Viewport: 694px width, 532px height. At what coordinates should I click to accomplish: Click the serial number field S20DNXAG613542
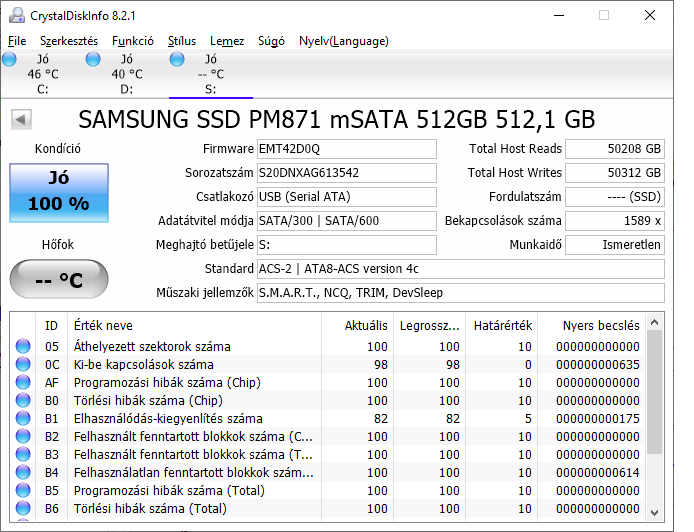pos(347,173)
